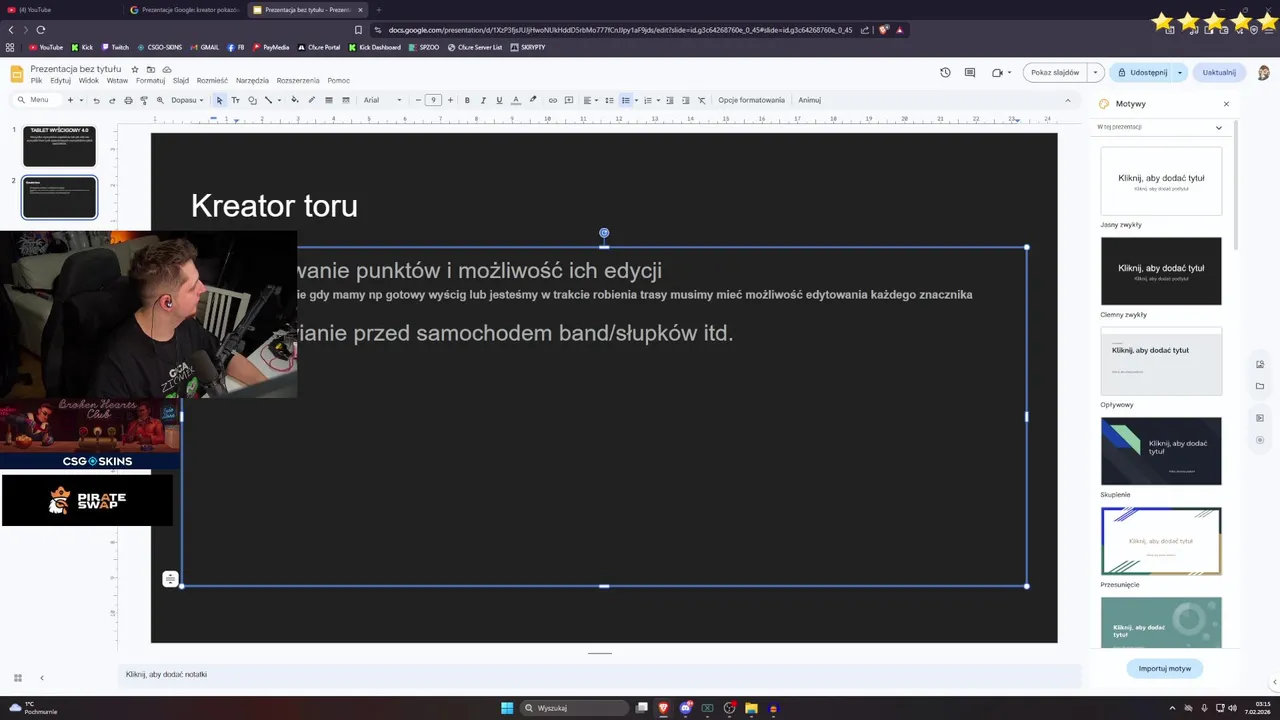Open border dash style tool
The image size is (1280, 720).
click(x=346, y=100)
